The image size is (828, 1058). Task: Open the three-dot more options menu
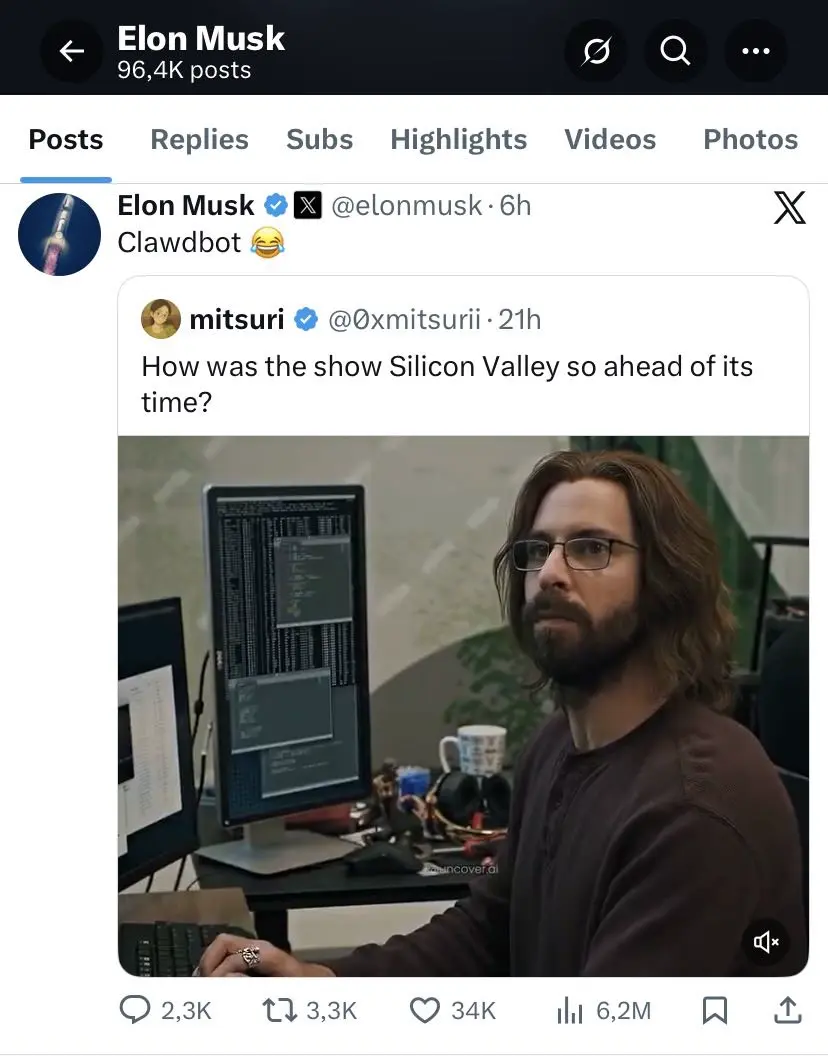pyautogui.click(x=755, y=51)
